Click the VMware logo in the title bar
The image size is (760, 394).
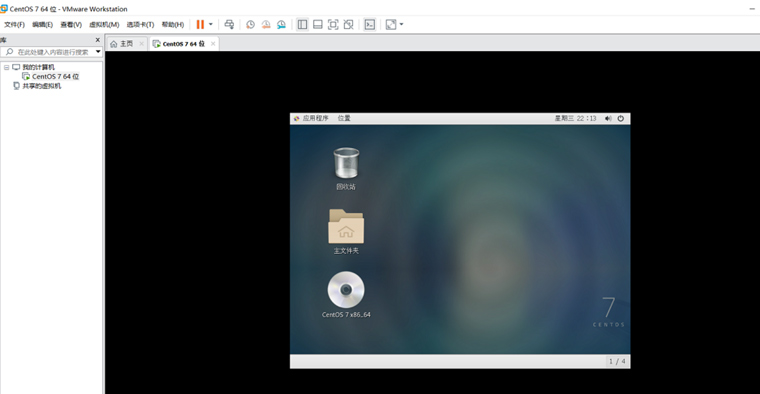point(4,9)
